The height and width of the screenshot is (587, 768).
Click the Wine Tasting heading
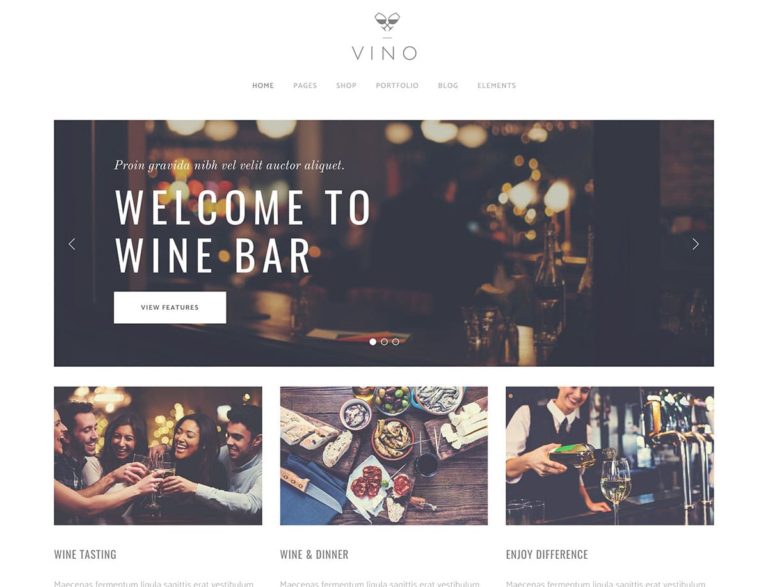(85, 555)
